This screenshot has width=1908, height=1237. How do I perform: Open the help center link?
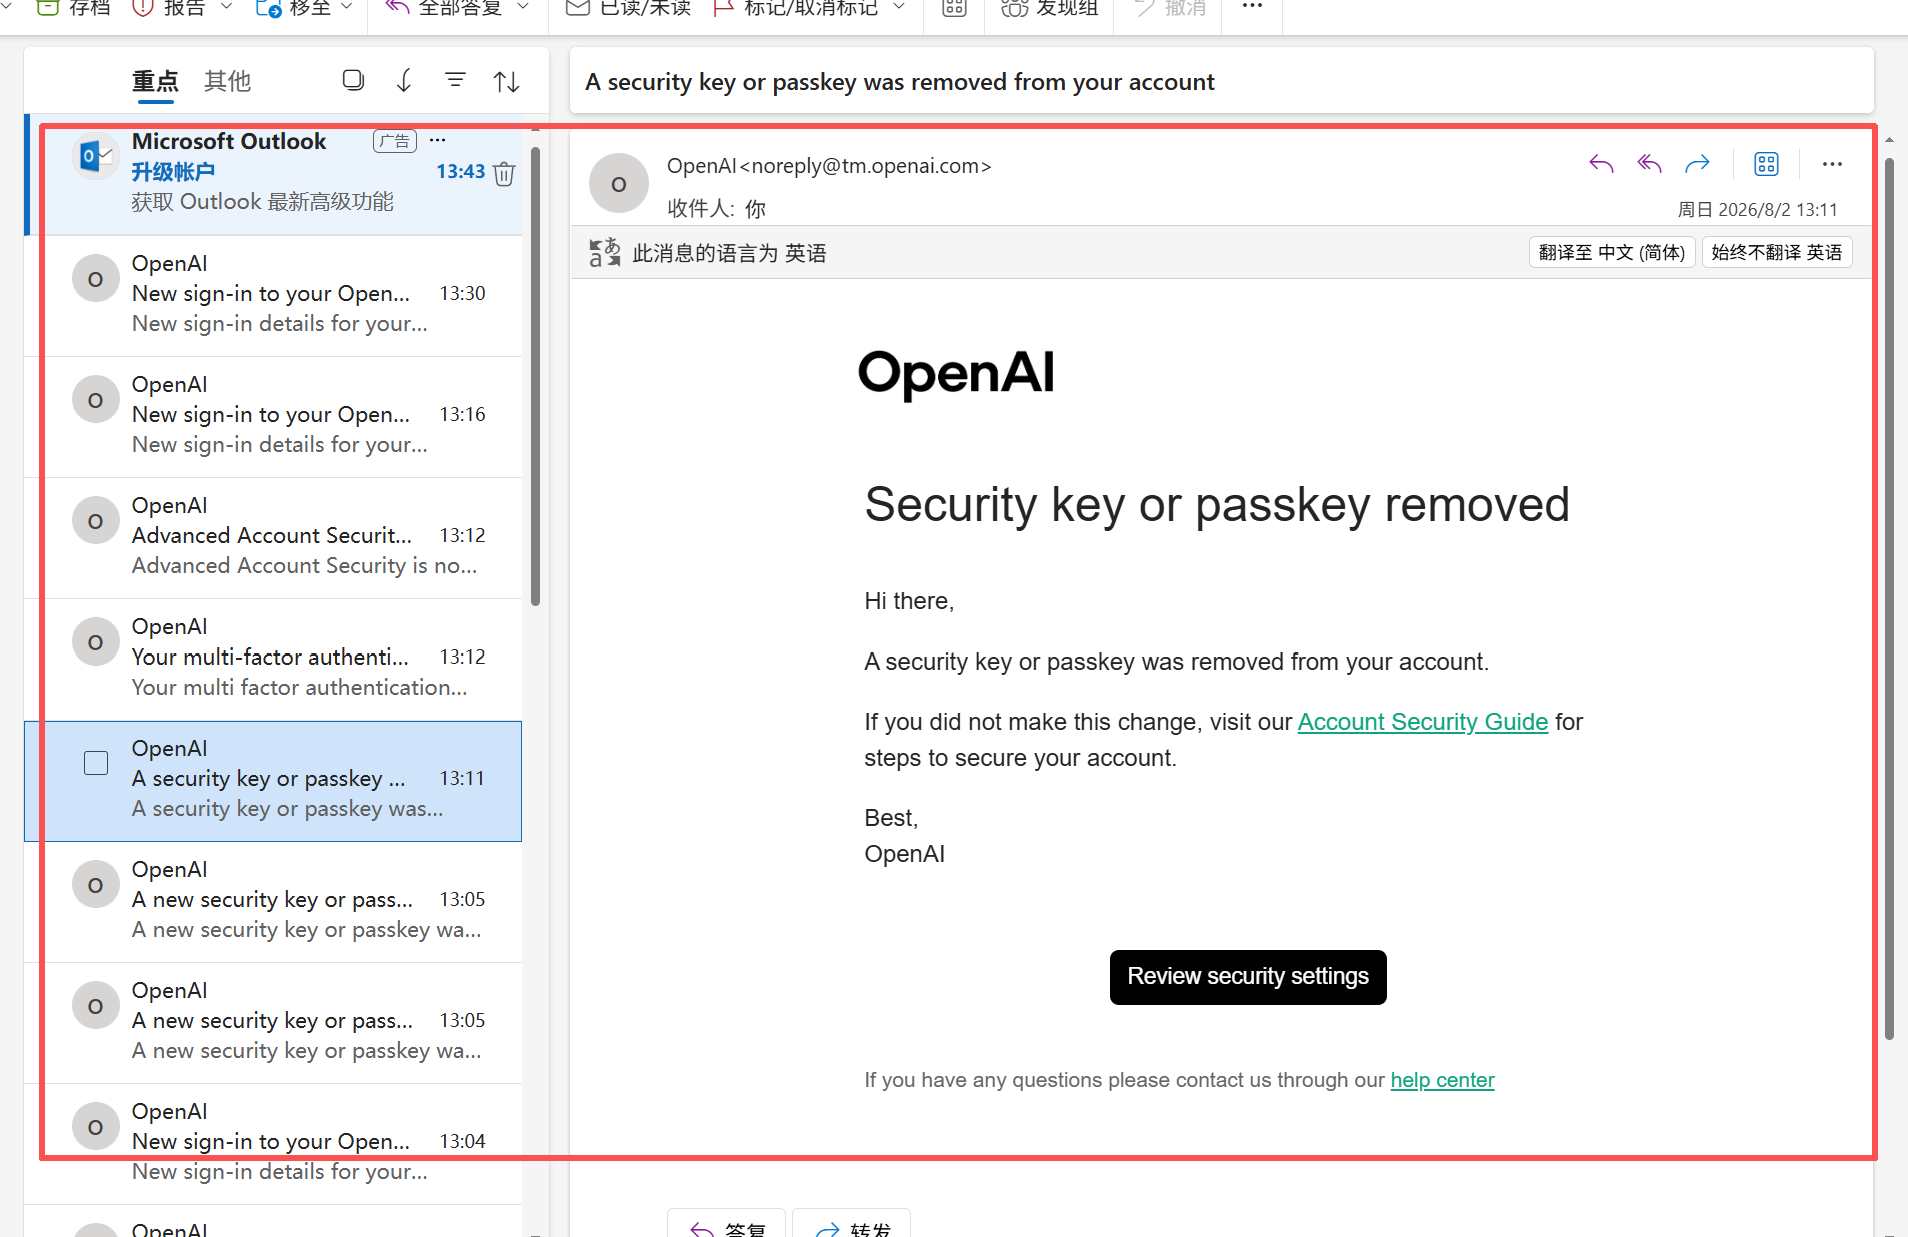tap(1442, 1080)
